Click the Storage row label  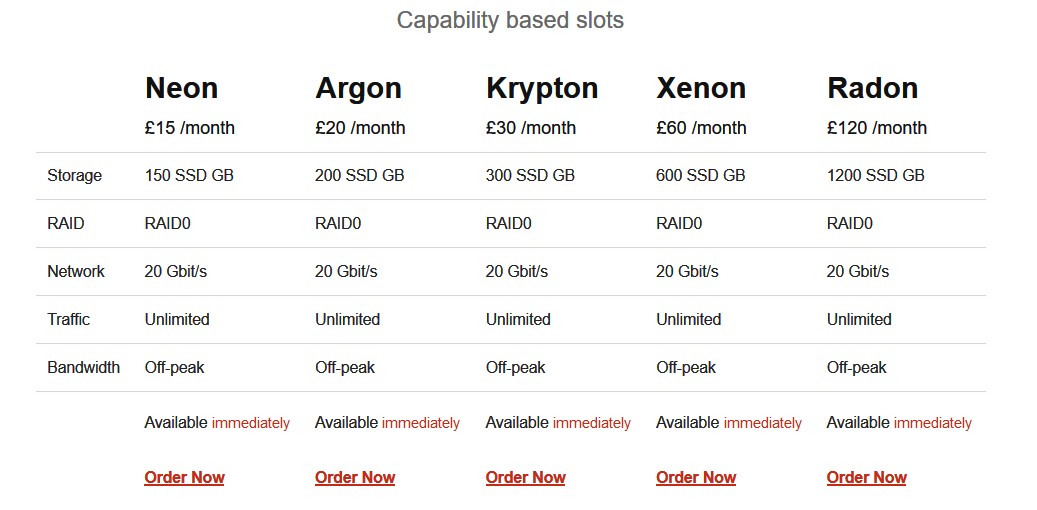click(74, 175)
